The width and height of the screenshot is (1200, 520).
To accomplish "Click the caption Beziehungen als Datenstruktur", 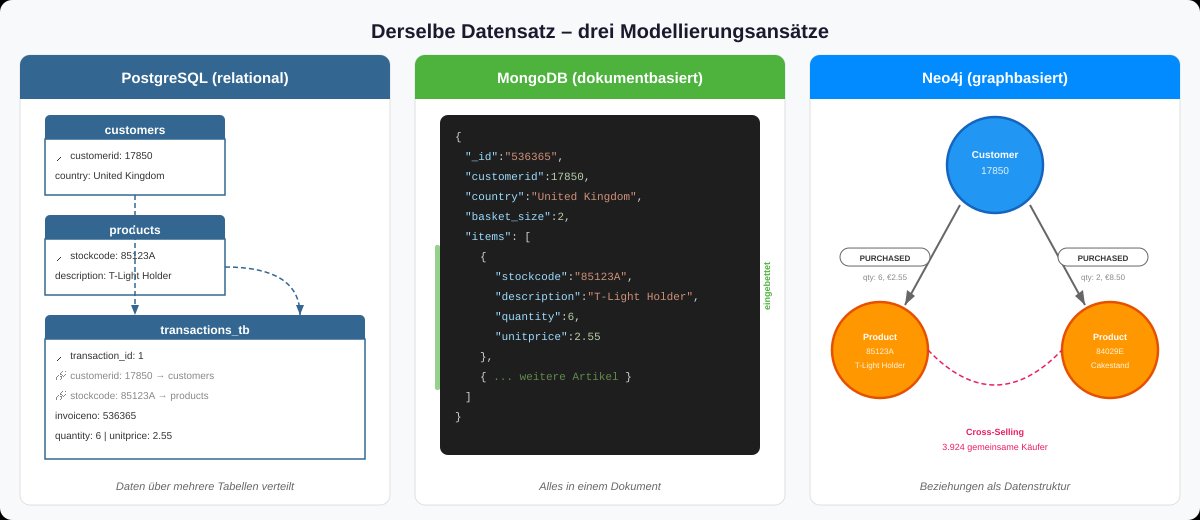I will pos(995,486).
